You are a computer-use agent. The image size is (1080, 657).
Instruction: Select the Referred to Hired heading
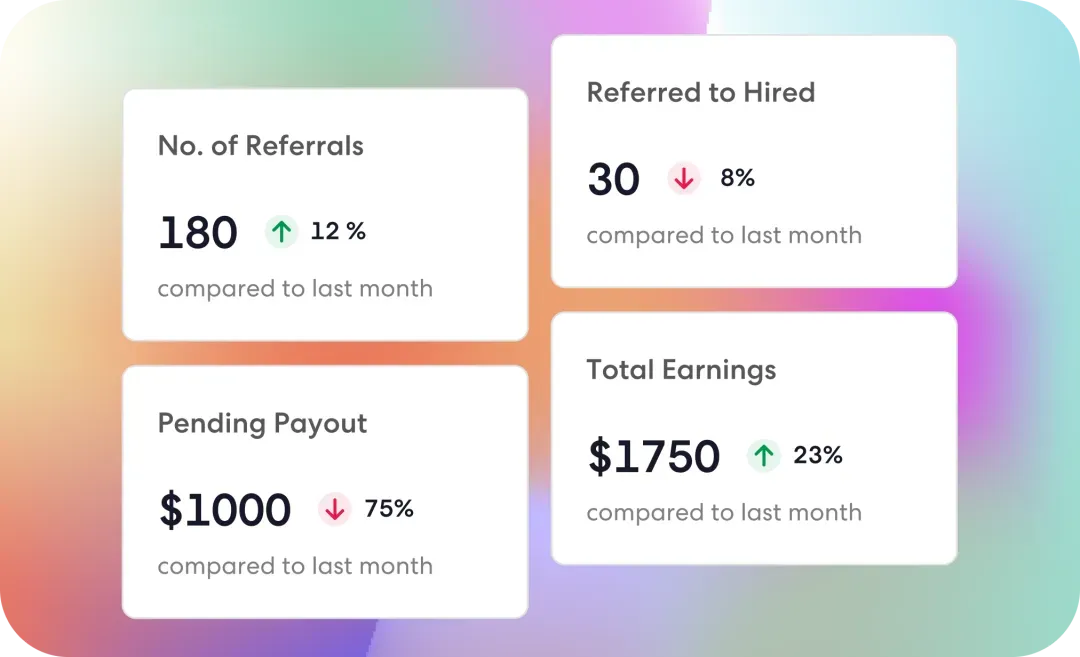tap(701, 93)
